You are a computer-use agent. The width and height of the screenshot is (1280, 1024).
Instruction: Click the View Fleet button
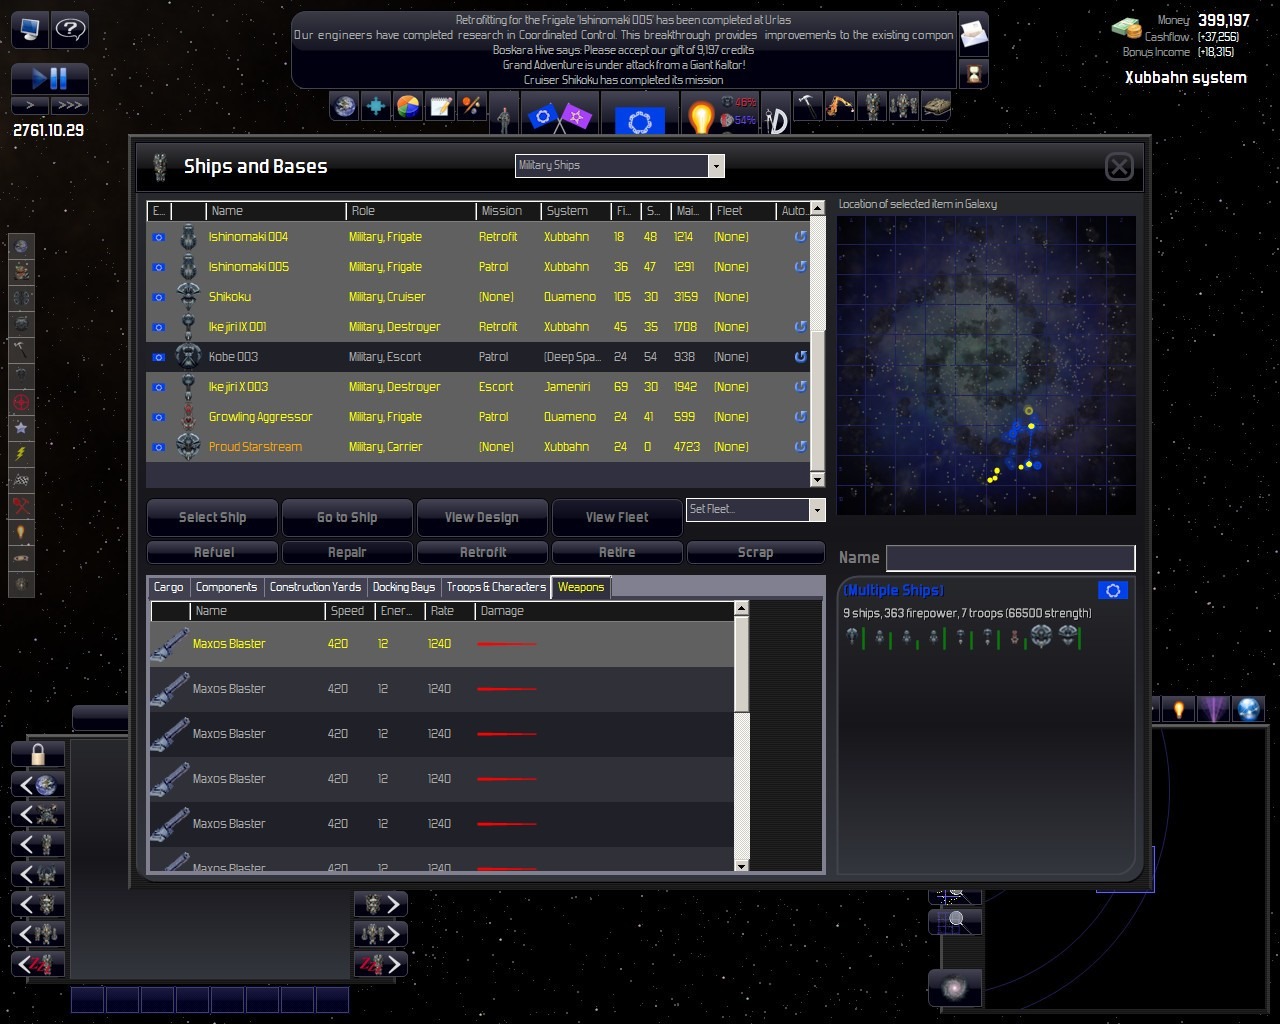(617, 517)
